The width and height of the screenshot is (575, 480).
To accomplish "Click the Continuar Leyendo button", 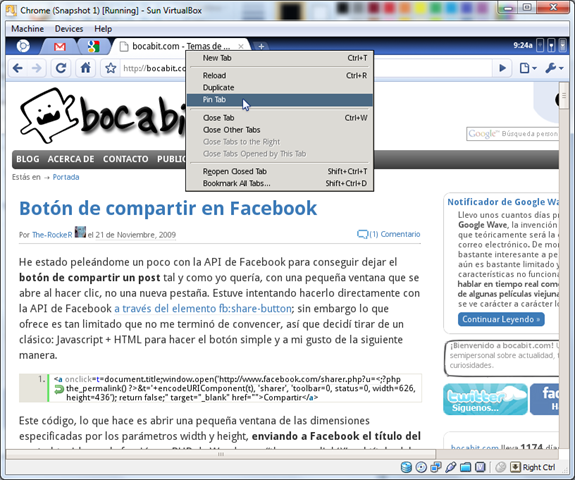I will point(501,319).
